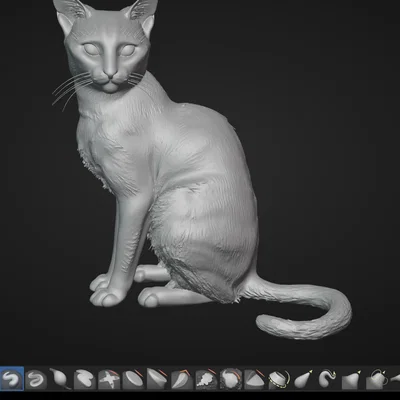This screenshot has width=400, height=400.
Task: Pick the cube brush with circular arrow
Action: tap(377, 379)
